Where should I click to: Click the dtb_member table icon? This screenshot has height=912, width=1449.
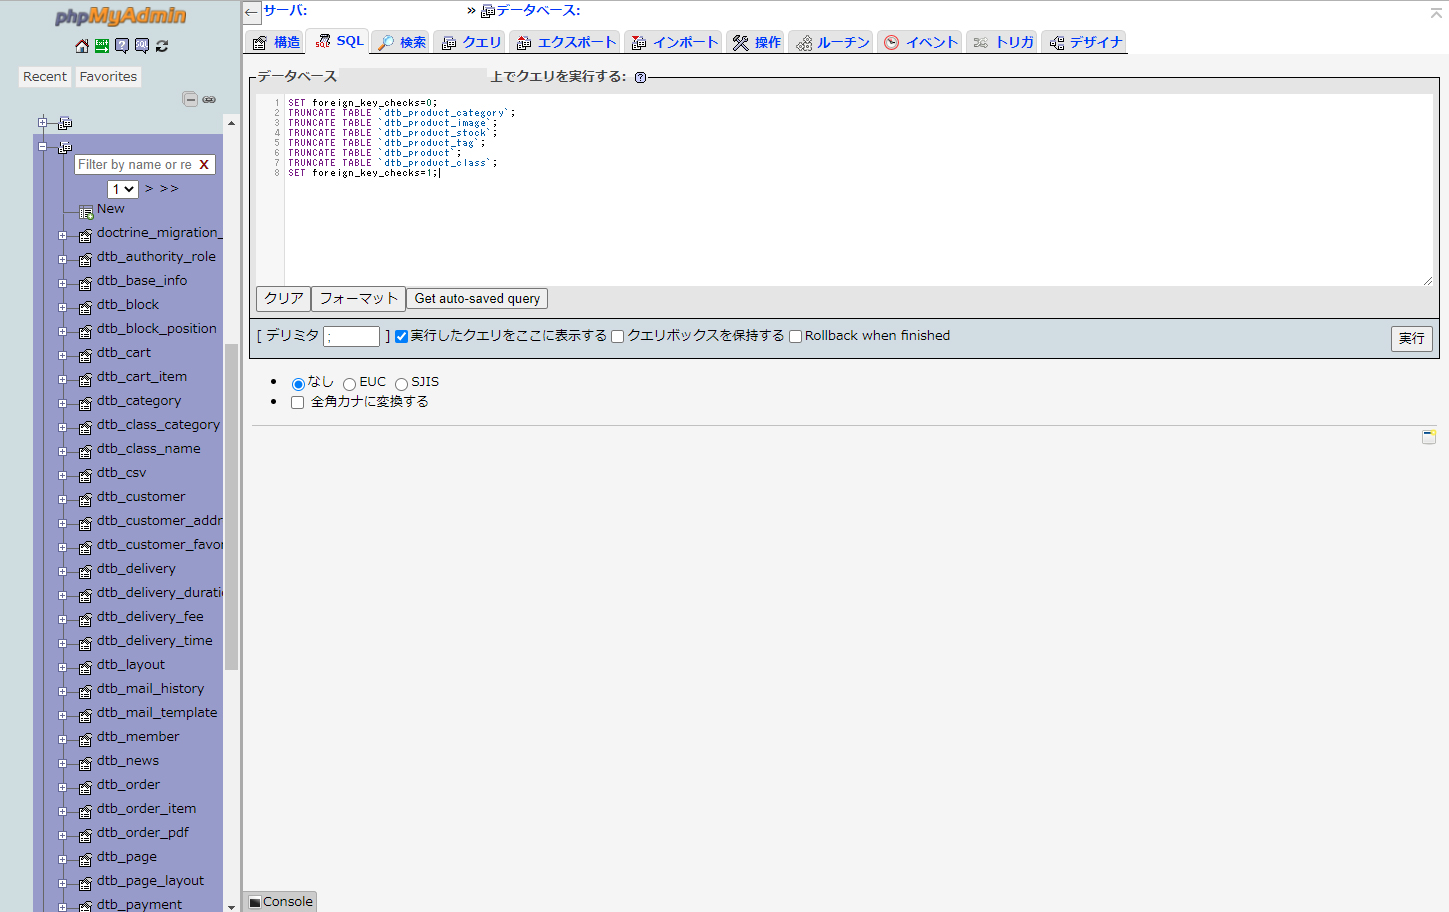click(x=86, y=740)
